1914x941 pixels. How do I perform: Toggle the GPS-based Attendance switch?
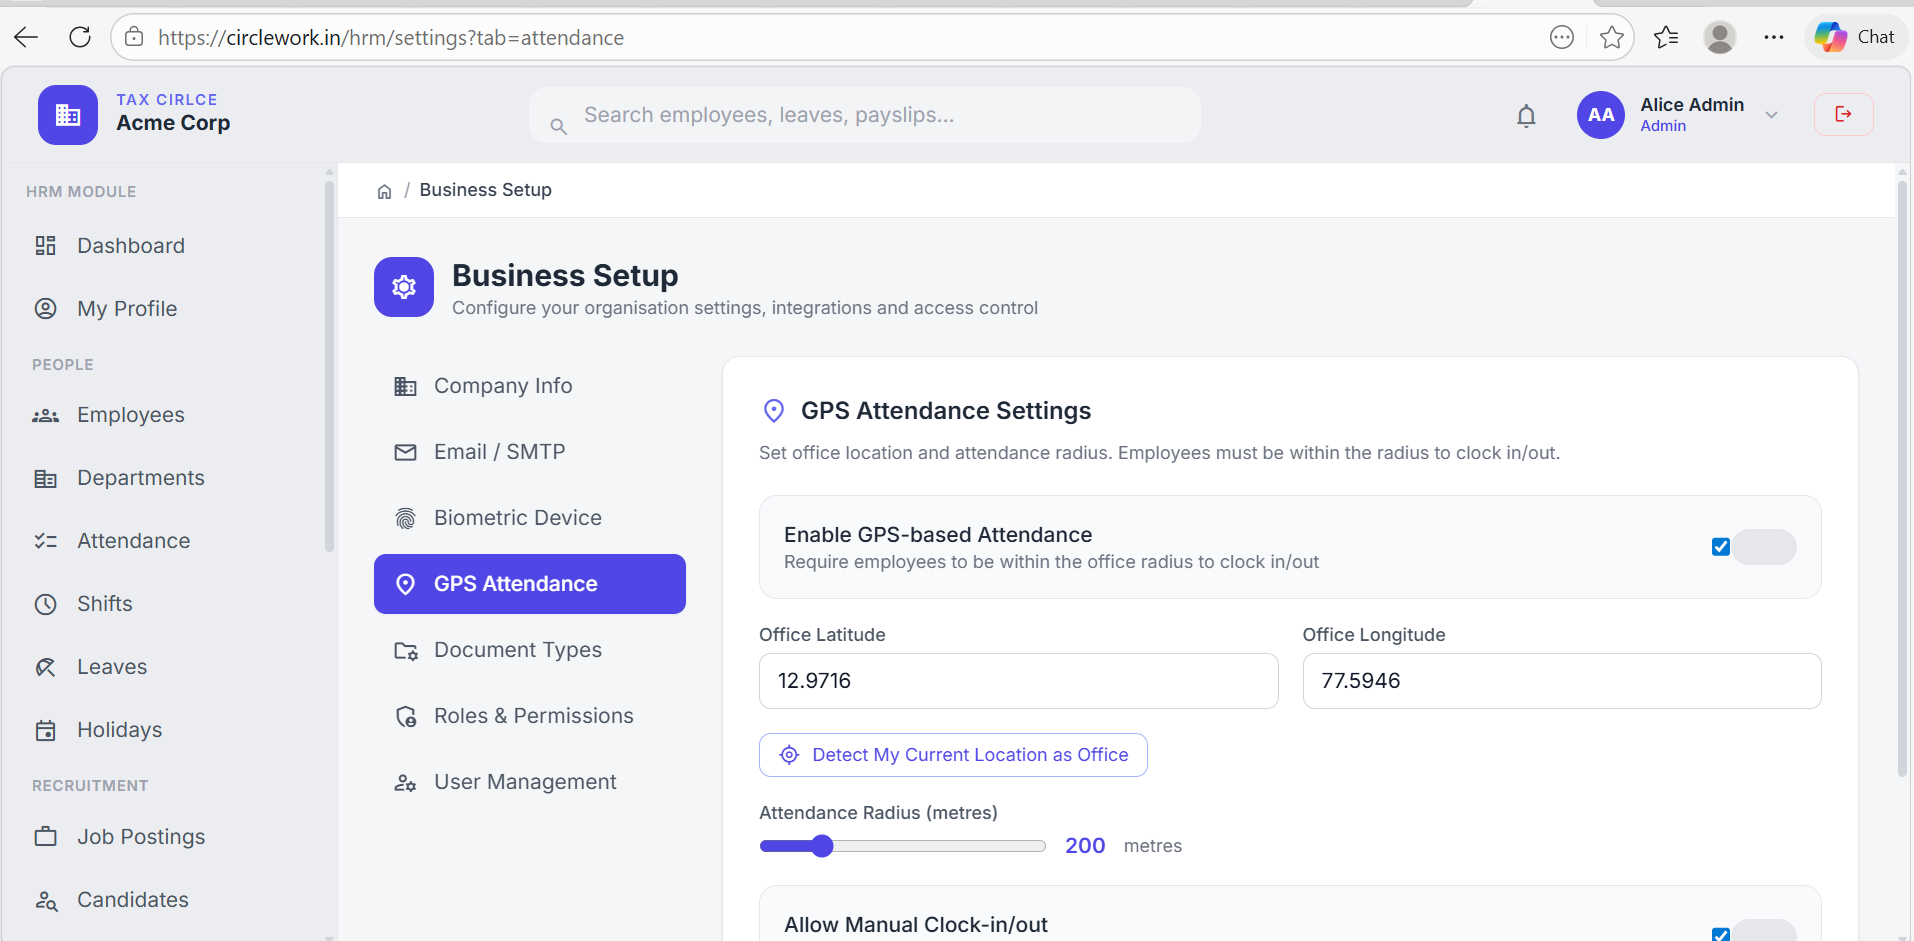(x=1764, y=547)
